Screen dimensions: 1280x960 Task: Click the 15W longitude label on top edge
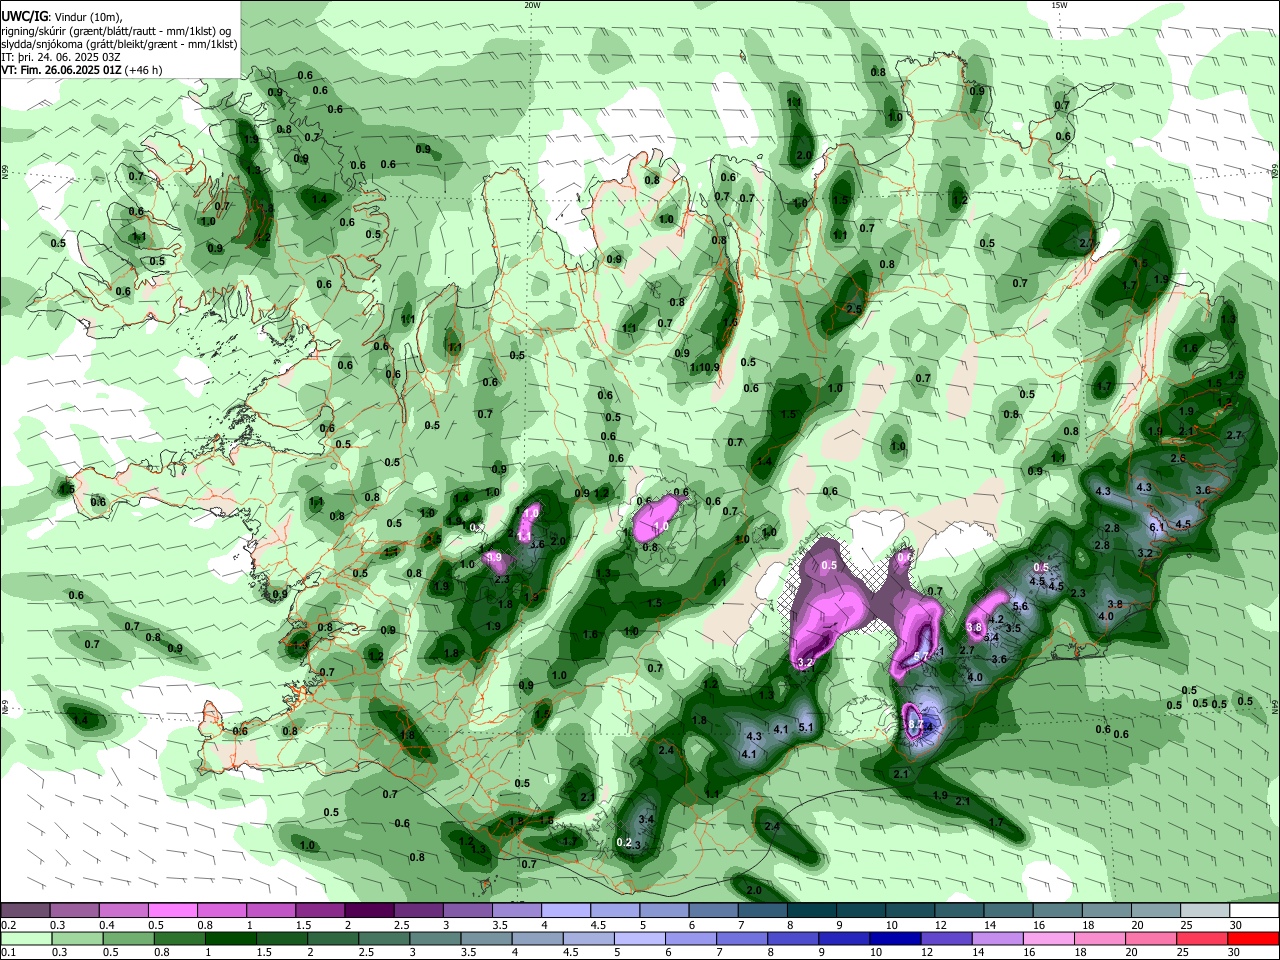point(1058,5)
